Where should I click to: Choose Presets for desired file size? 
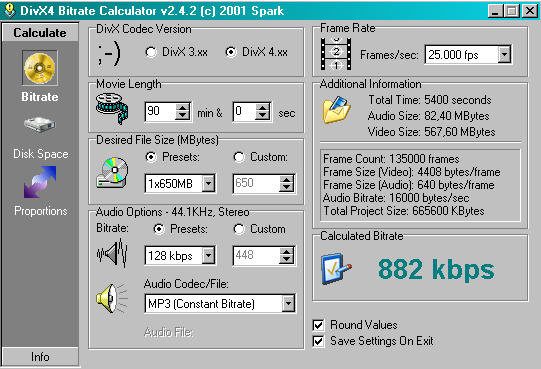(x=173, y=157)
